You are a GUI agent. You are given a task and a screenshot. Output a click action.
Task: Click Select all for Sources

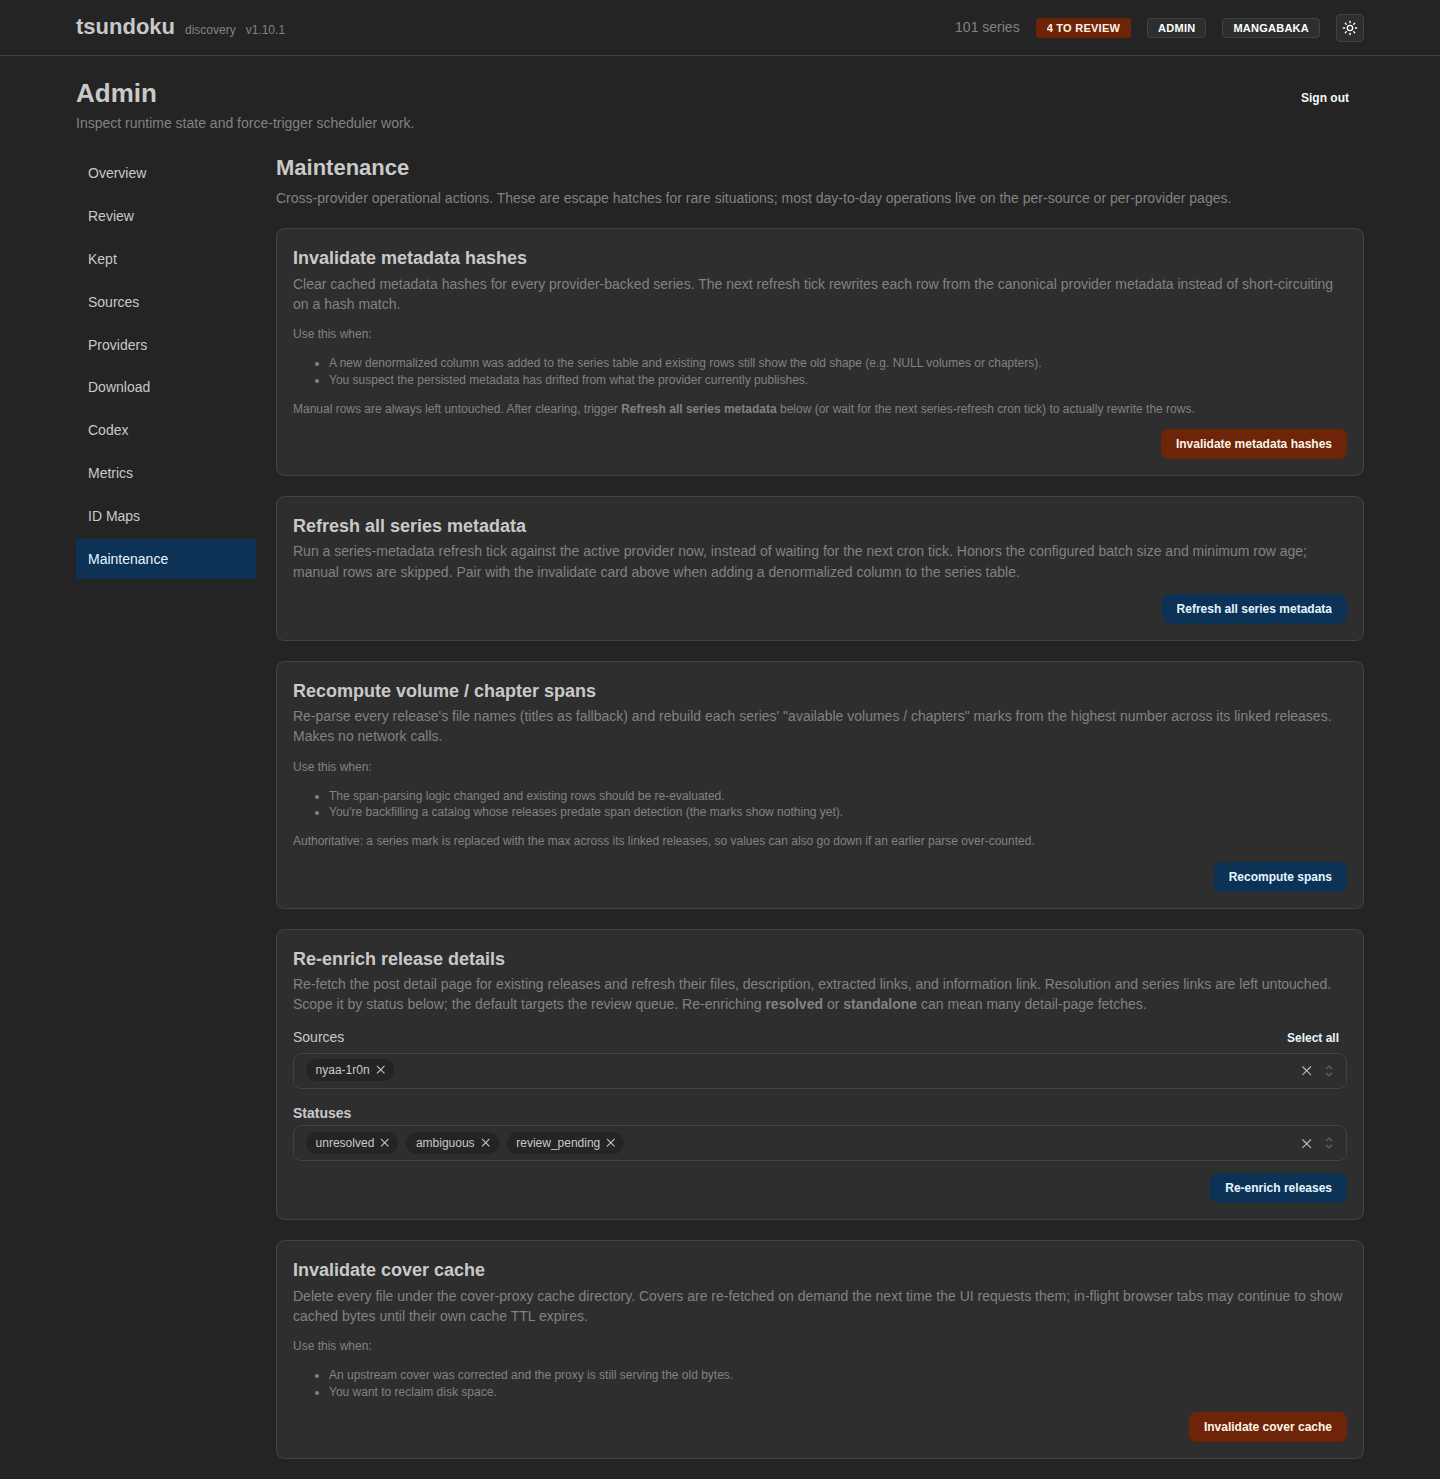(x=1312, y=1038)
